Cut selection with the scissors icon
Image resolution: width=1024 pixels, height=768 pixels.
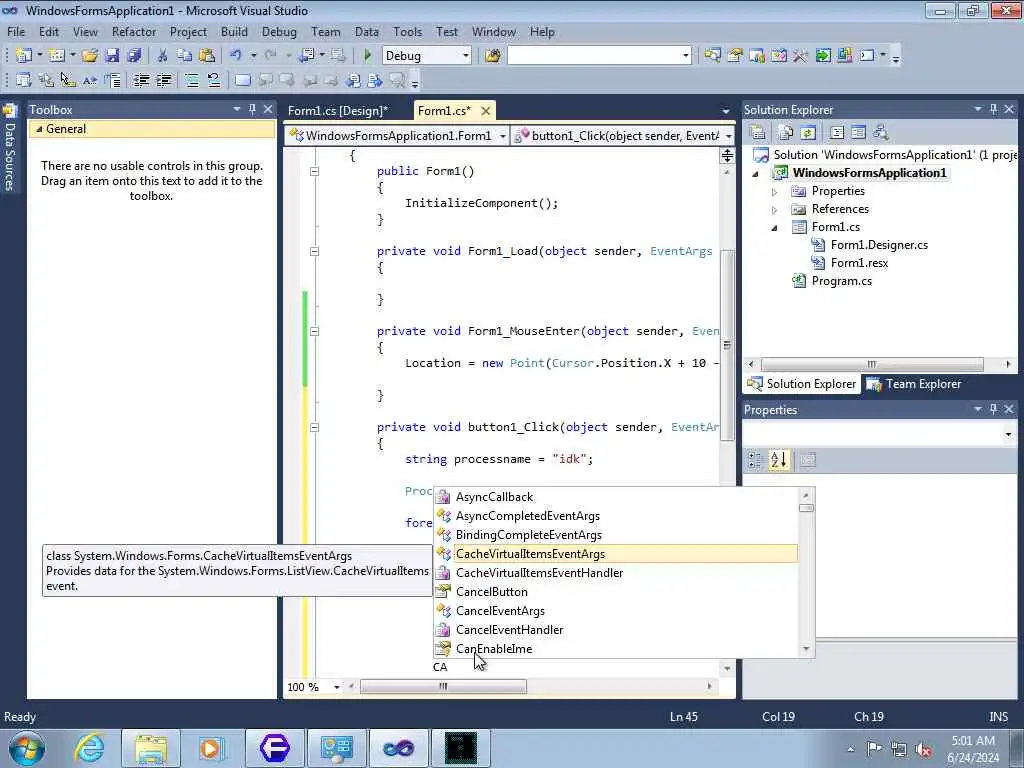163,56
